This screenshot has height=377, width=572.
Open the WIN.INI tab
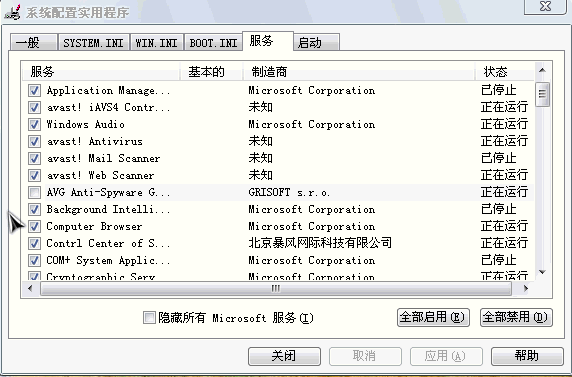pos(156,43)
